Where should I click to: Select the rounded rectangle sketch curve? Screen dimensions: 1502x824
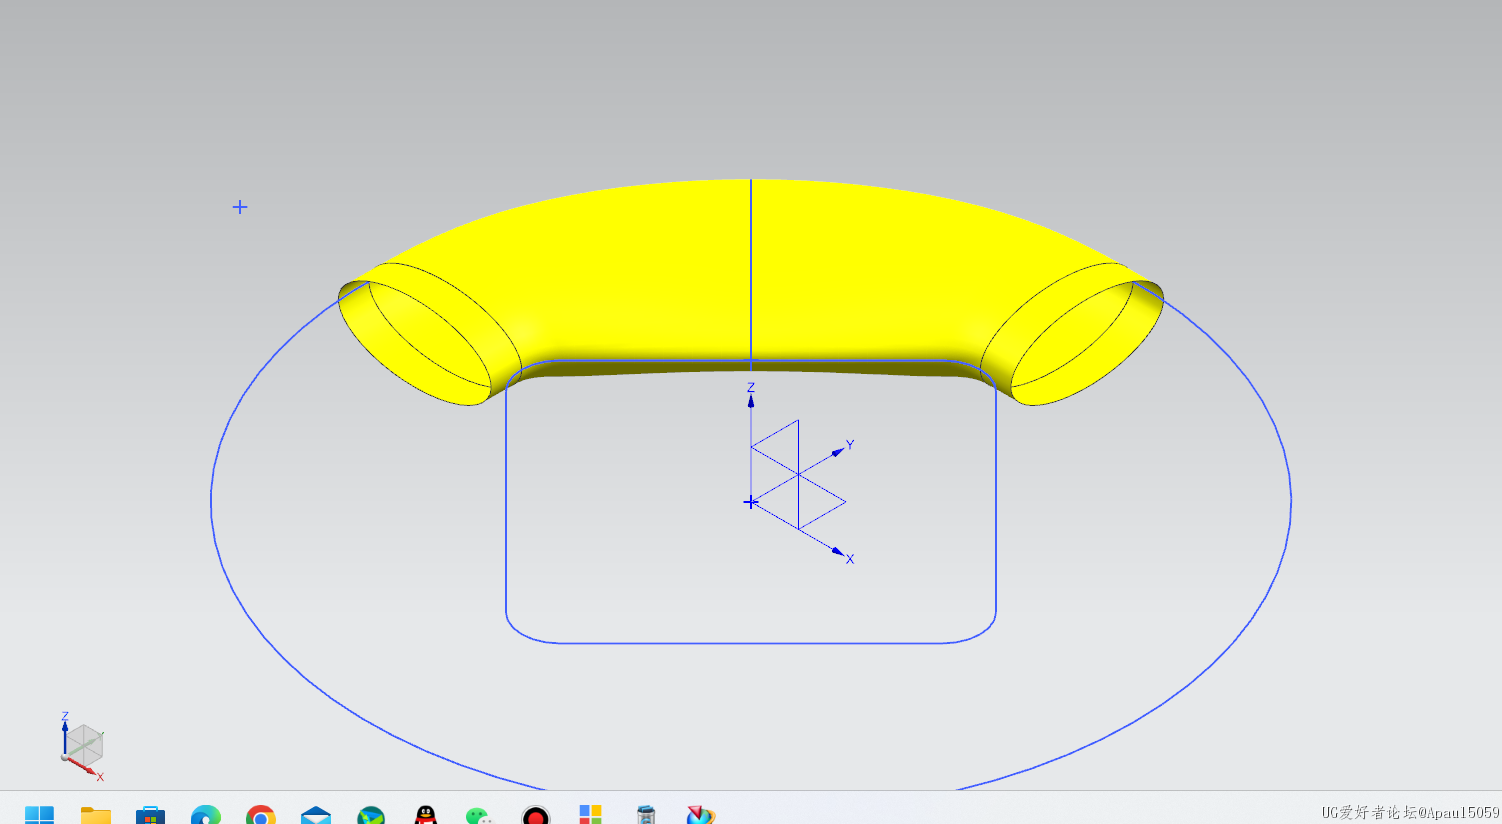click(750, 643)
